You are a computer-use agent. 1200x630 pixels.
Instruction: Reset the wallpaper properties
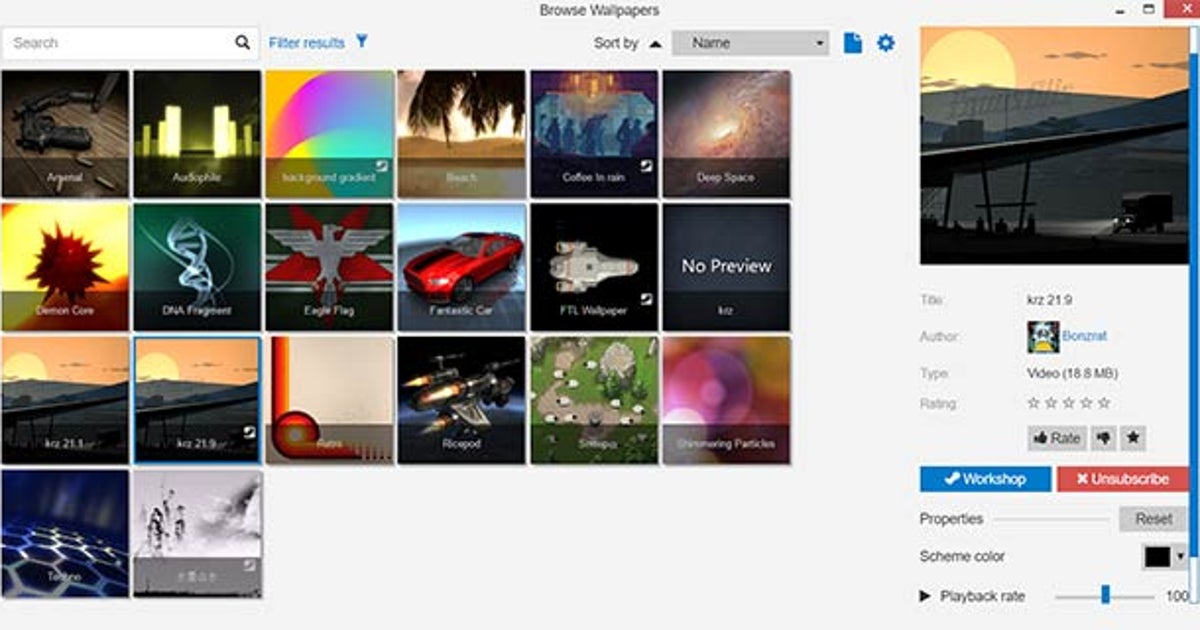1152,519
